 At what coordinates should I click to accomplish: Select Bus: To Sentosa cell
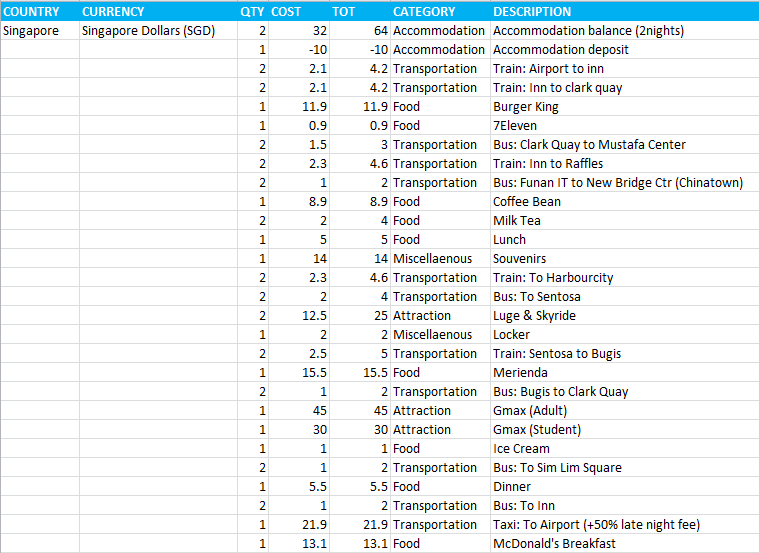click(624, 296)
